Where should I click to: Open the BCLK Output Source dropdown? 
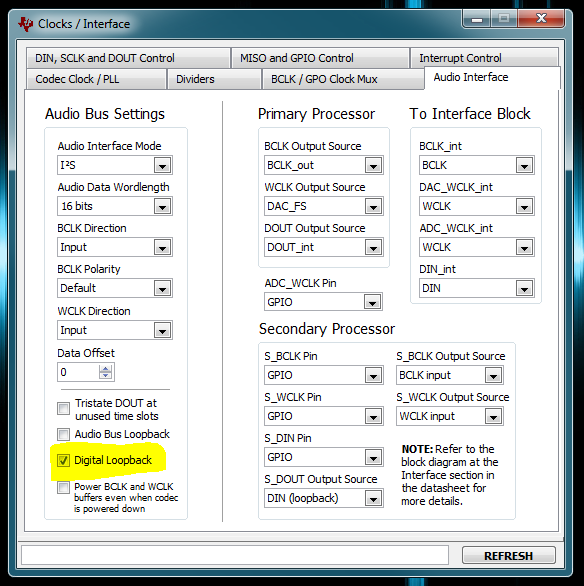click(x=324, y=165)
